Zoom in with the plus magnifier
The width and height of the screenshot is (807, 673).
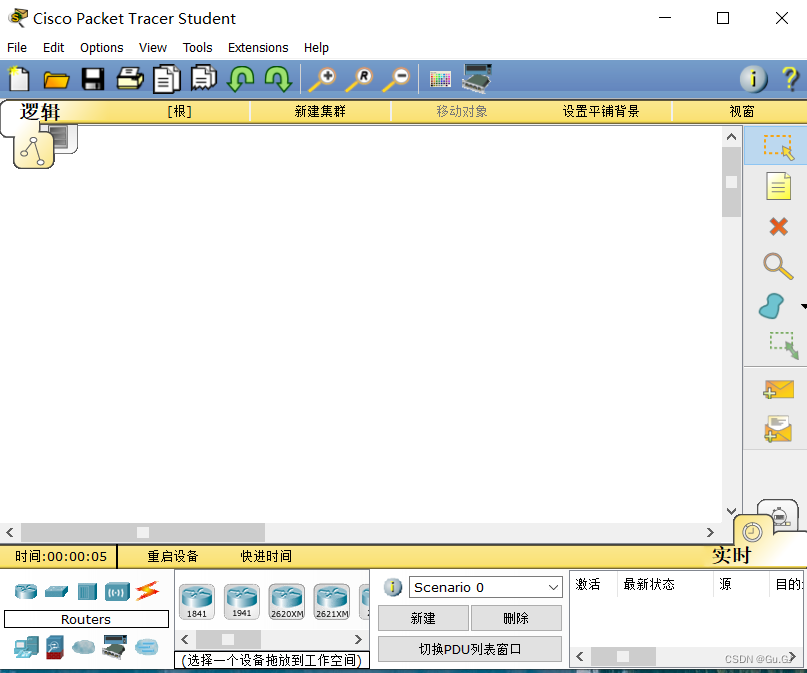[322, 79]
